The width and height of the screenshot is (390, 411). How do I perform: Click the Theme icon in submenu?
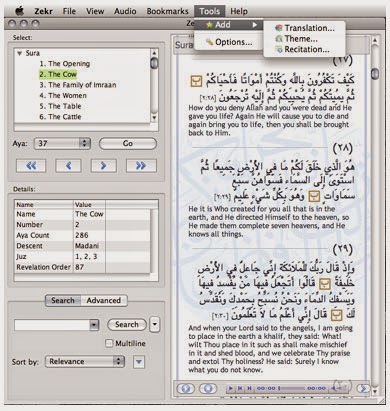pyautogui.click(x=279, y=39)
